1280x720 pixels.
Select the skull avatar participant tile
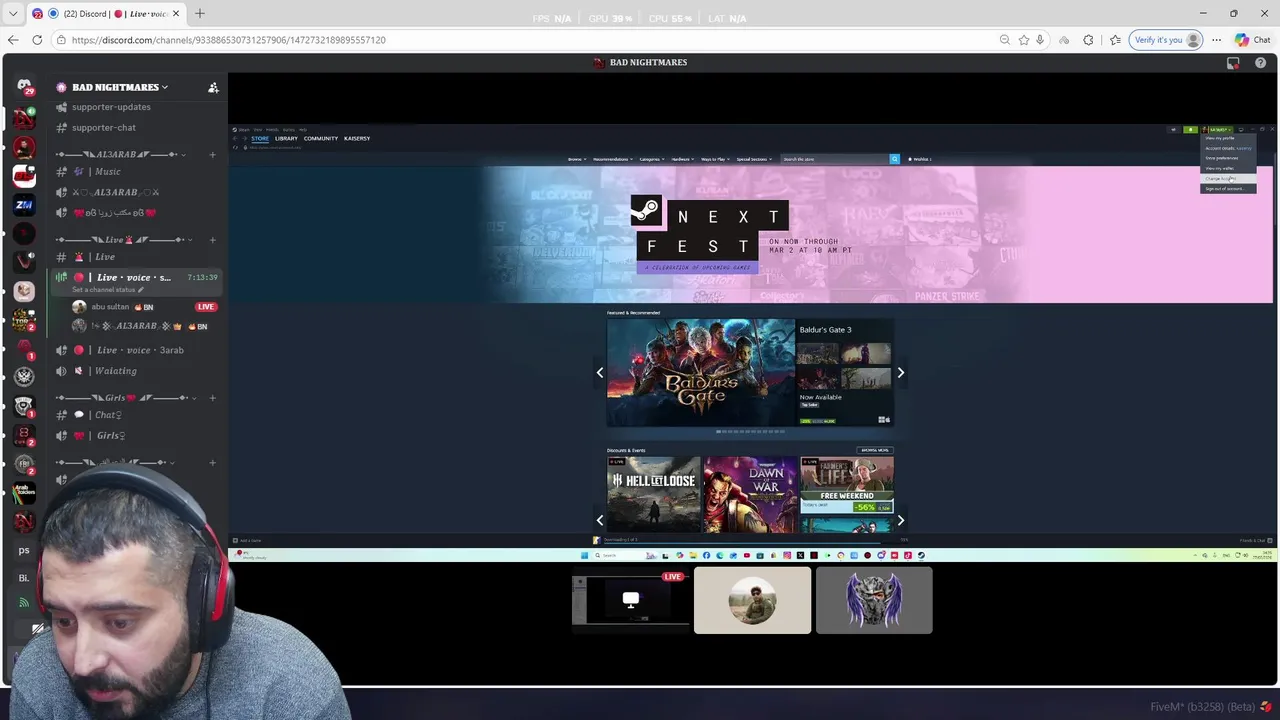(x=874, y=600)
